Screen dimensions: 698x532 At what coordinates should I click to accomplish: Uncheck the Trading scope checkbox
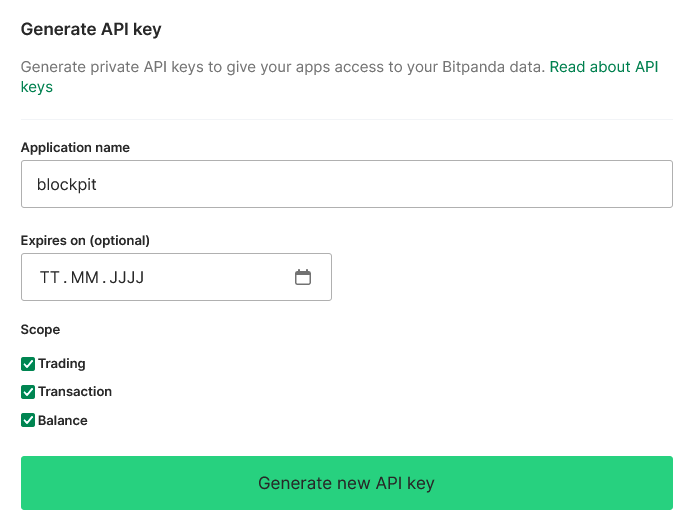pos(28,364)
